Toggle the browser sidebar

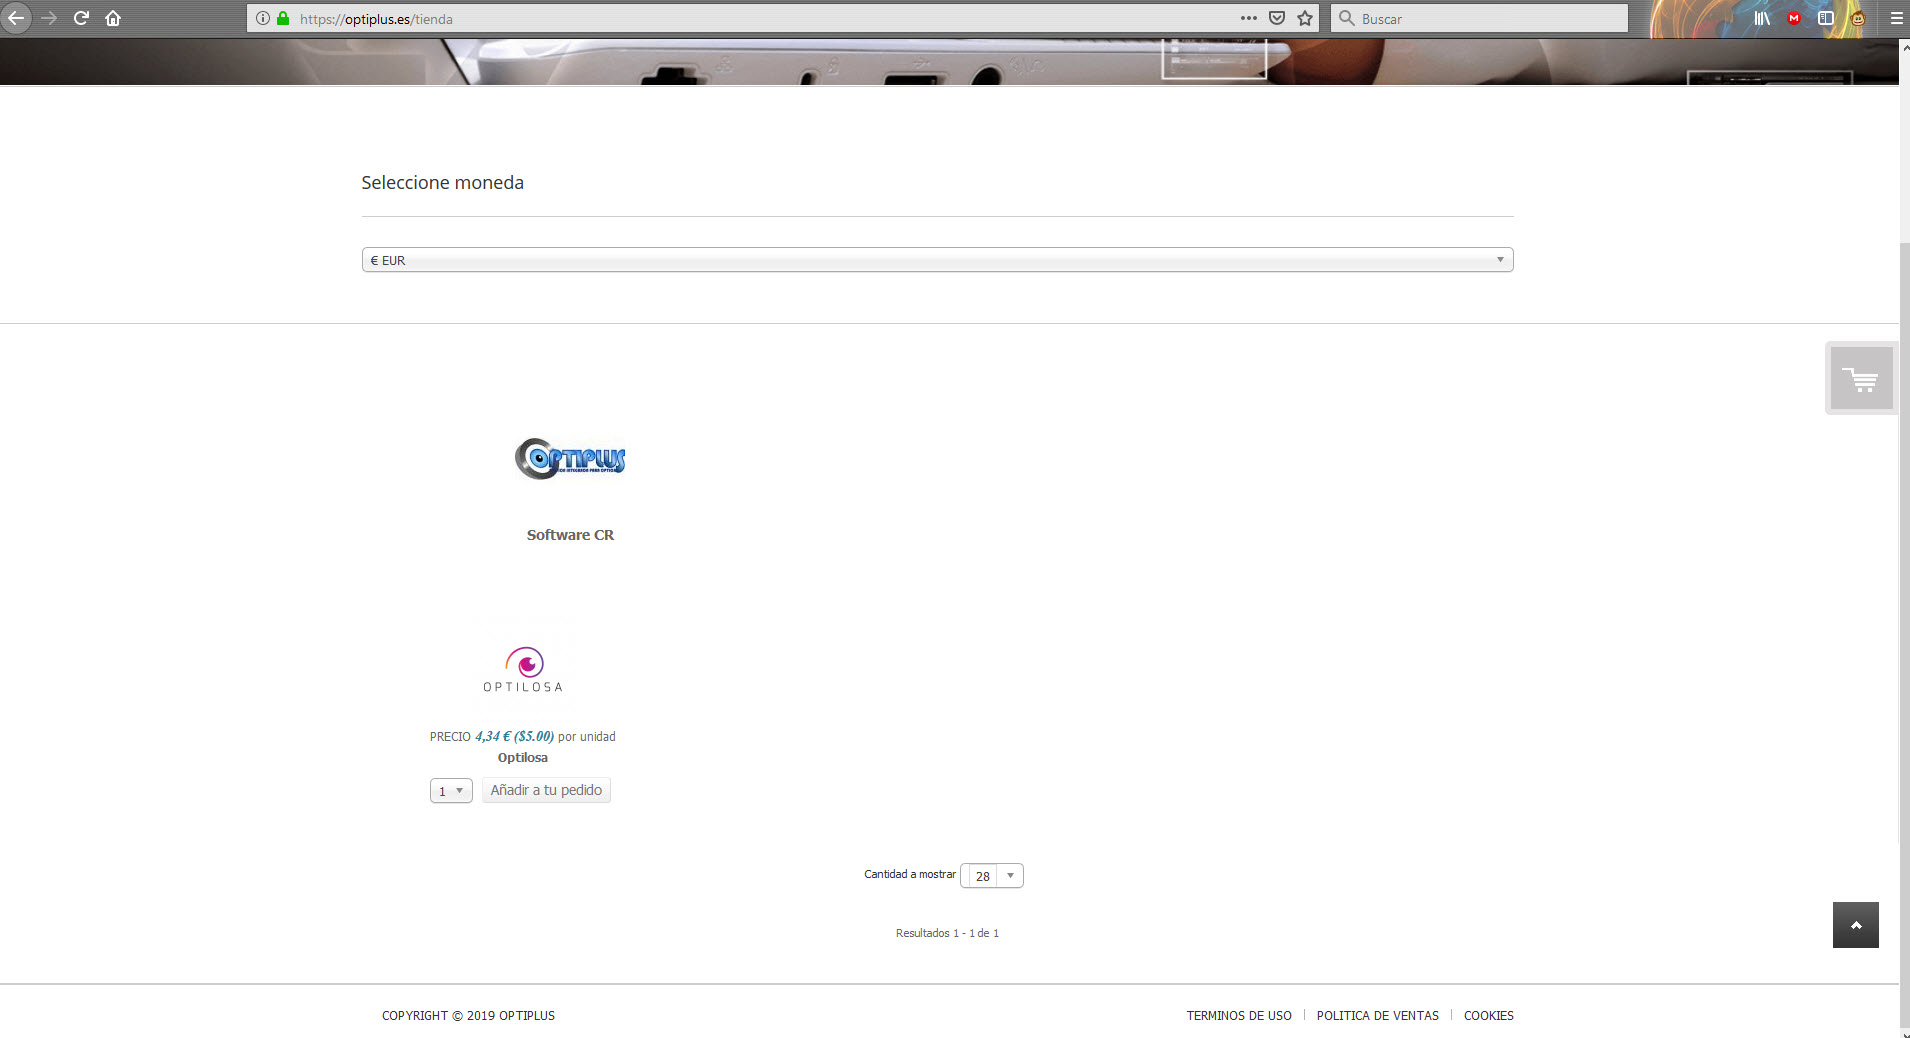coord(1826,18)
